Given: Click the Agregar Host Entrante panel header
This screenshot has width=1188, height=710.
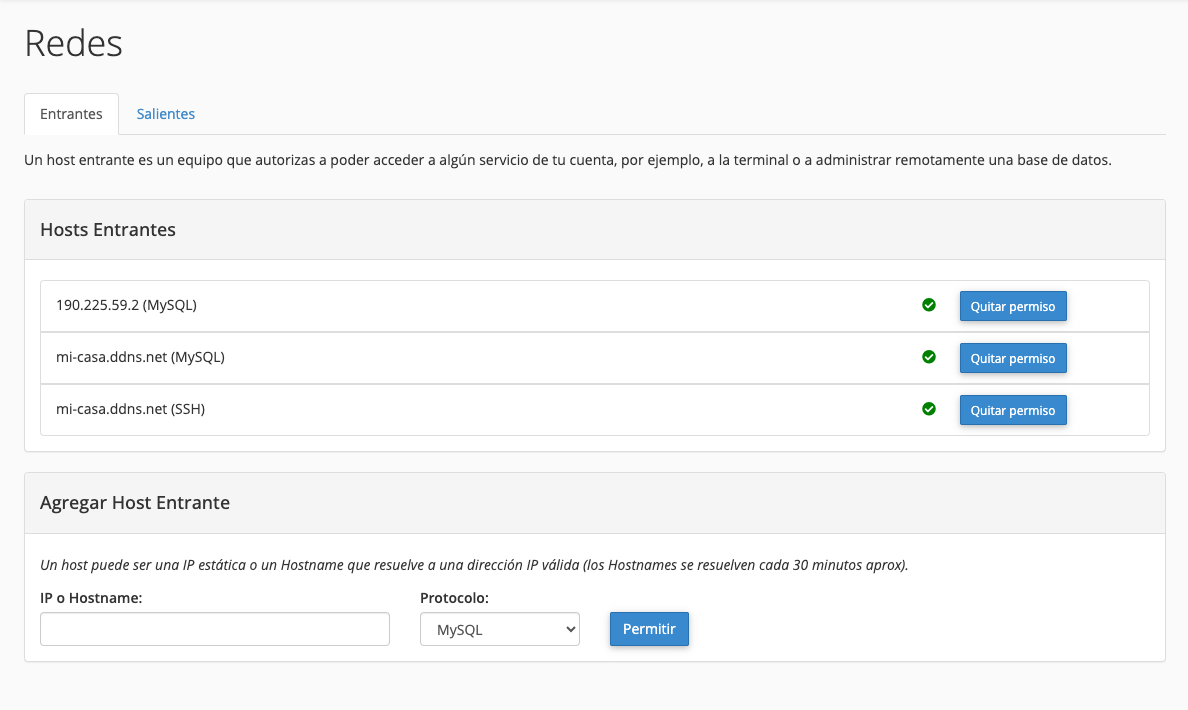Looking at the screenshot, I should 135,503.
